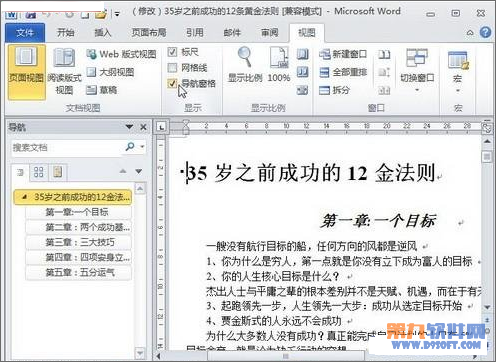Click the tab selector box beside the ruler
Image resolution: width=496 pixels, height=362 pixels.
(x=161, y=127)
